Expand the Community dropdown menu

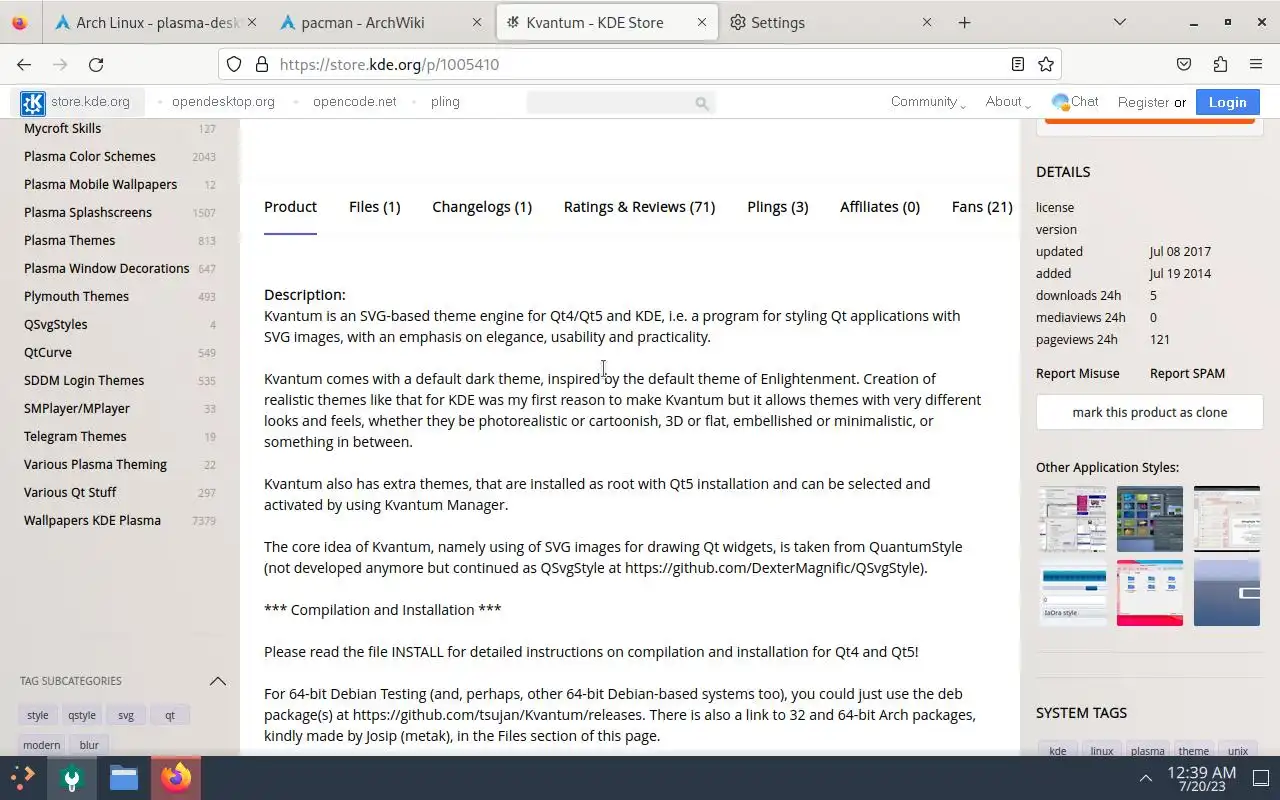928,102
